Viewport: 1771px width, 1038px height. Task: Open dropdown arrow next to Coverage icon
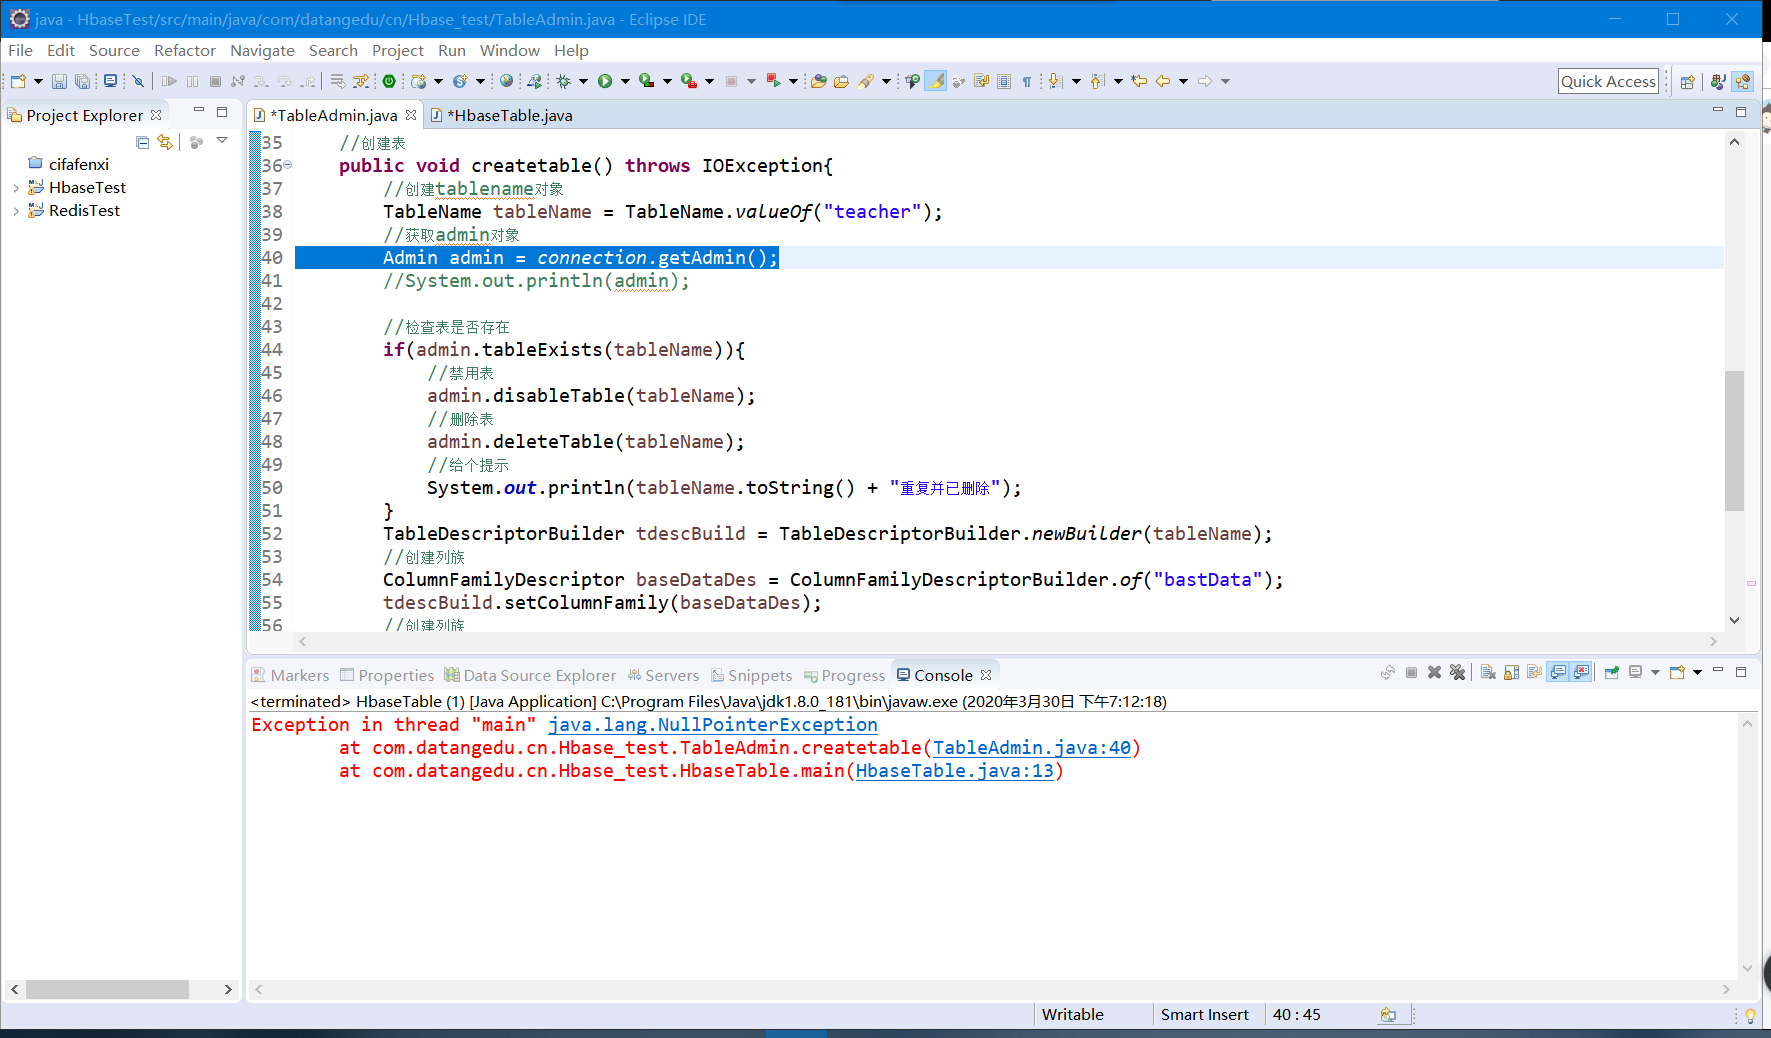click(x=667, y=81)
